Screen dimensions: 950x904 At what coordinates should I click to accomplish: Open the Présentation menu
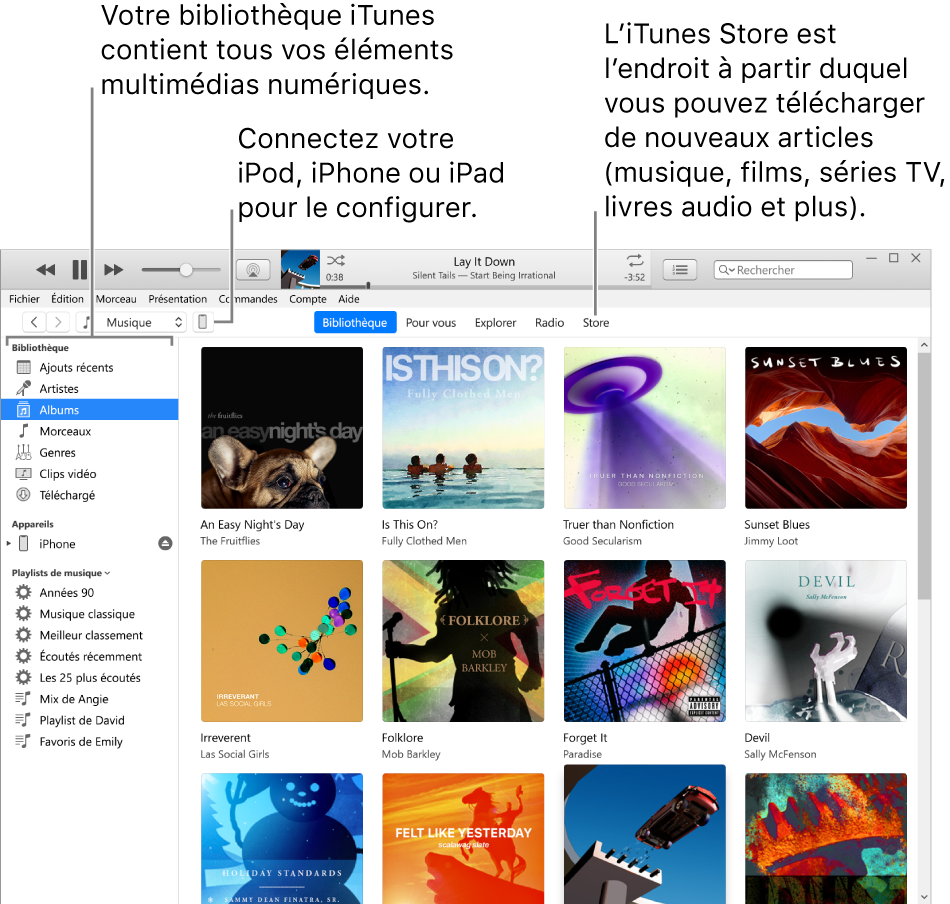[178, 299]
